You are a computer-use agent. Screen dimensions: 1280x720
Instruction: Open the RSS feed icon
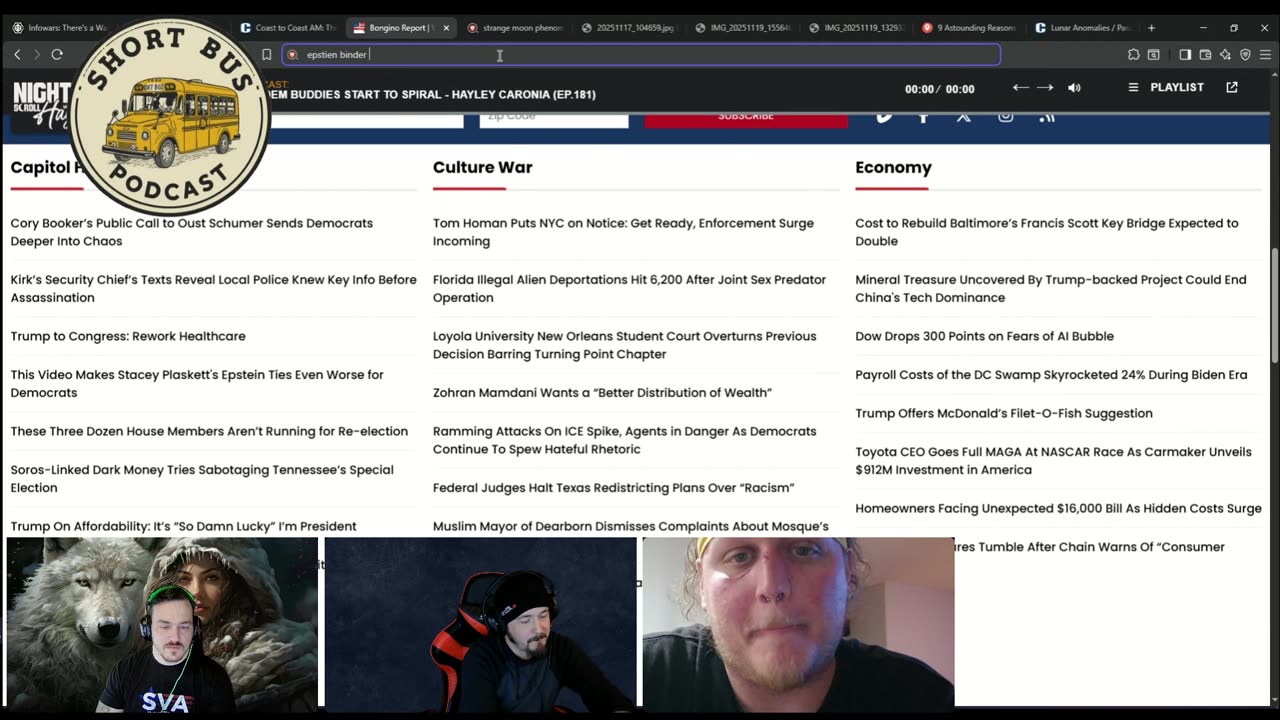point(1047,116)
